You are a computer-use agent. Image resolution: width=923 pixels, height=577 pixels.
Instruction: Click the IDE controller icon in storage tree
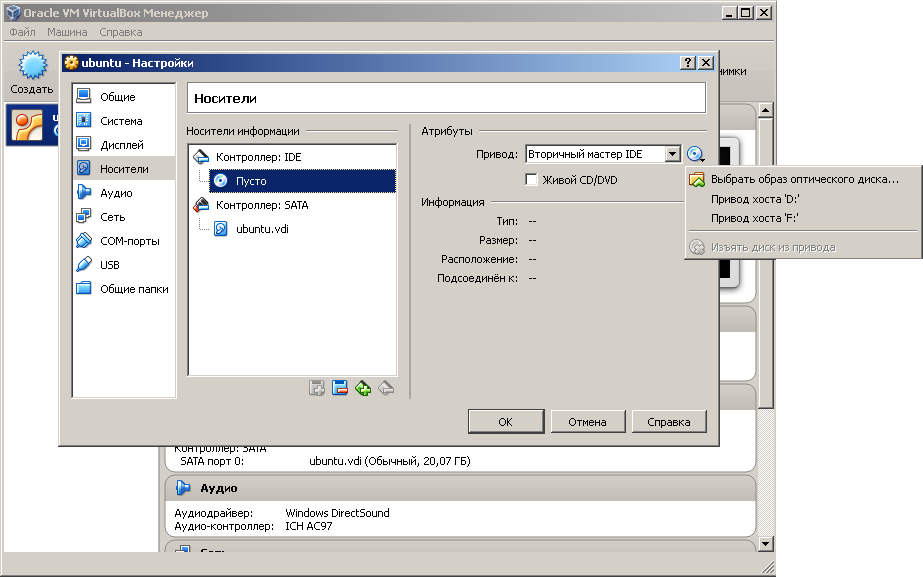(x=201, y=157)
